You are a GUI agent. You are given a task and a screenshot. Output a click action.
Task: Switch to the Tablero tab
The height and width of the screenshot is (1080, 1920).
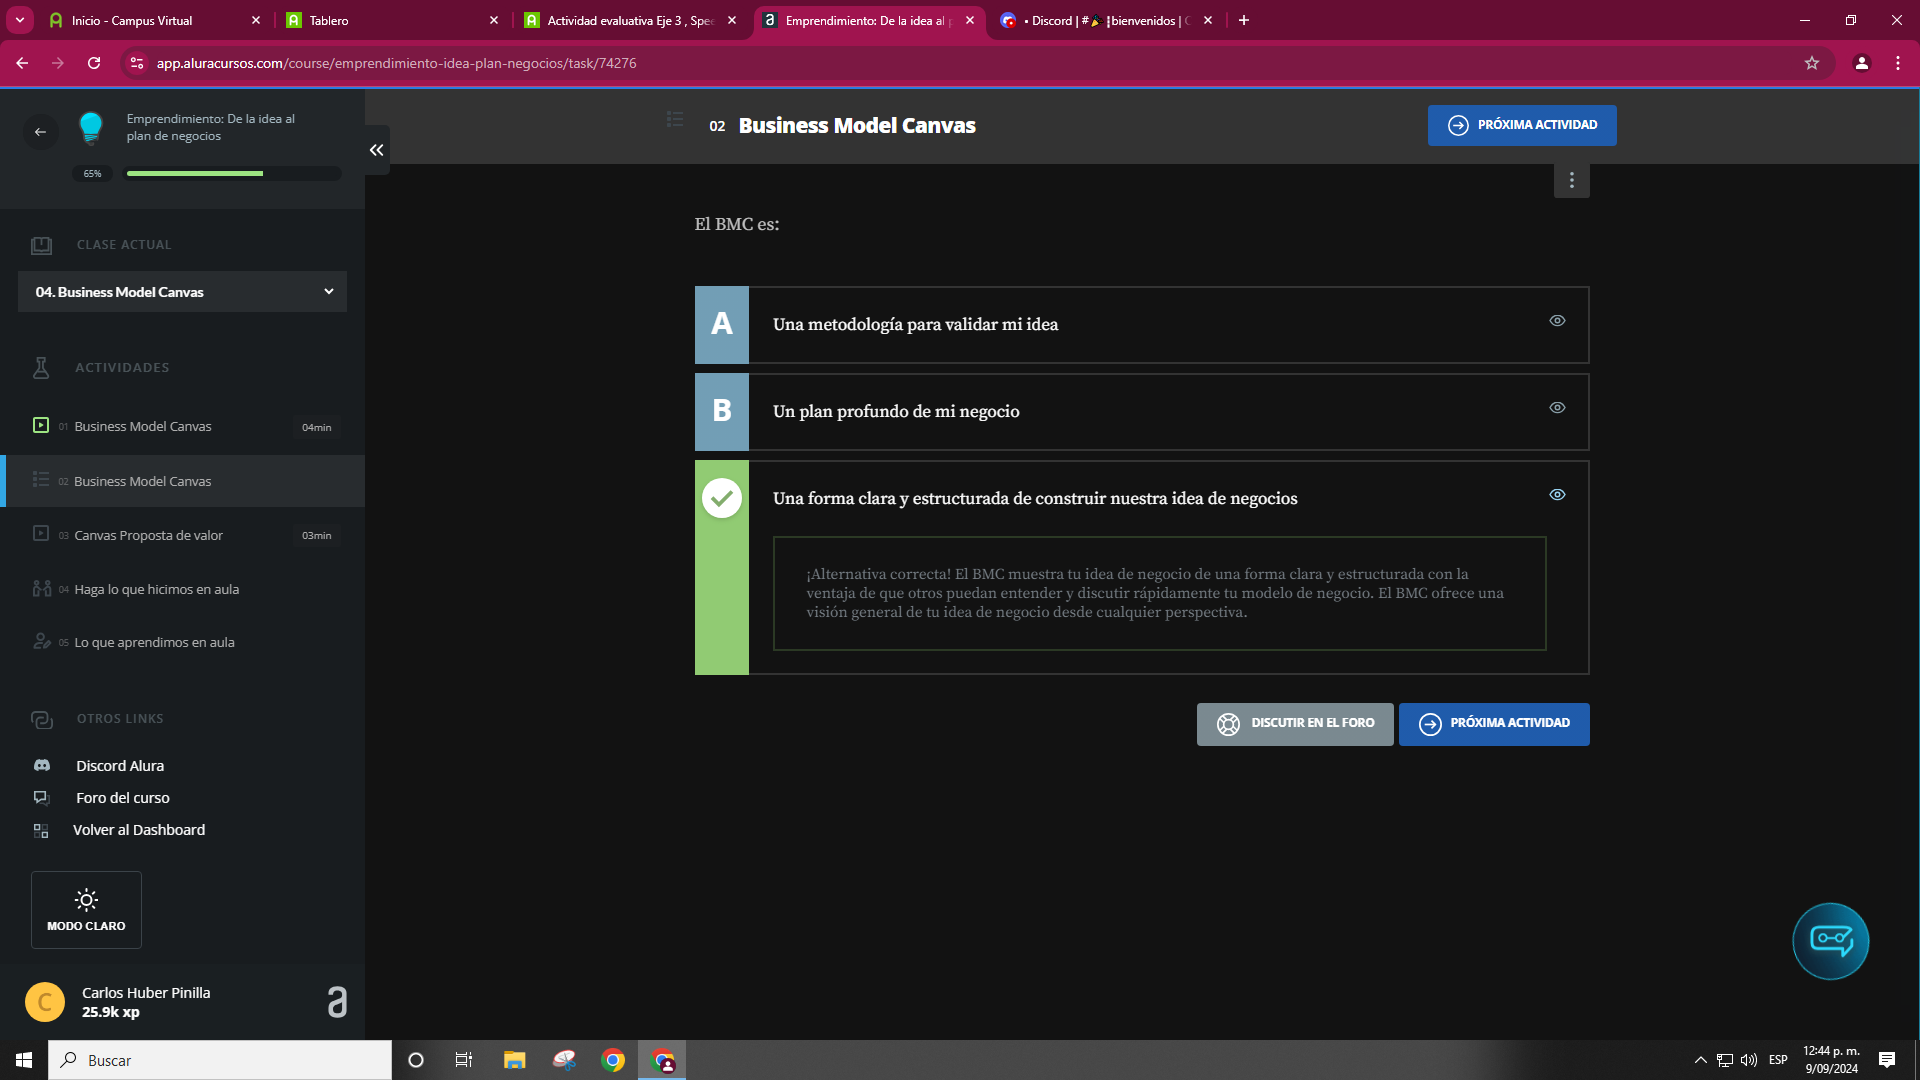(391, 20)
